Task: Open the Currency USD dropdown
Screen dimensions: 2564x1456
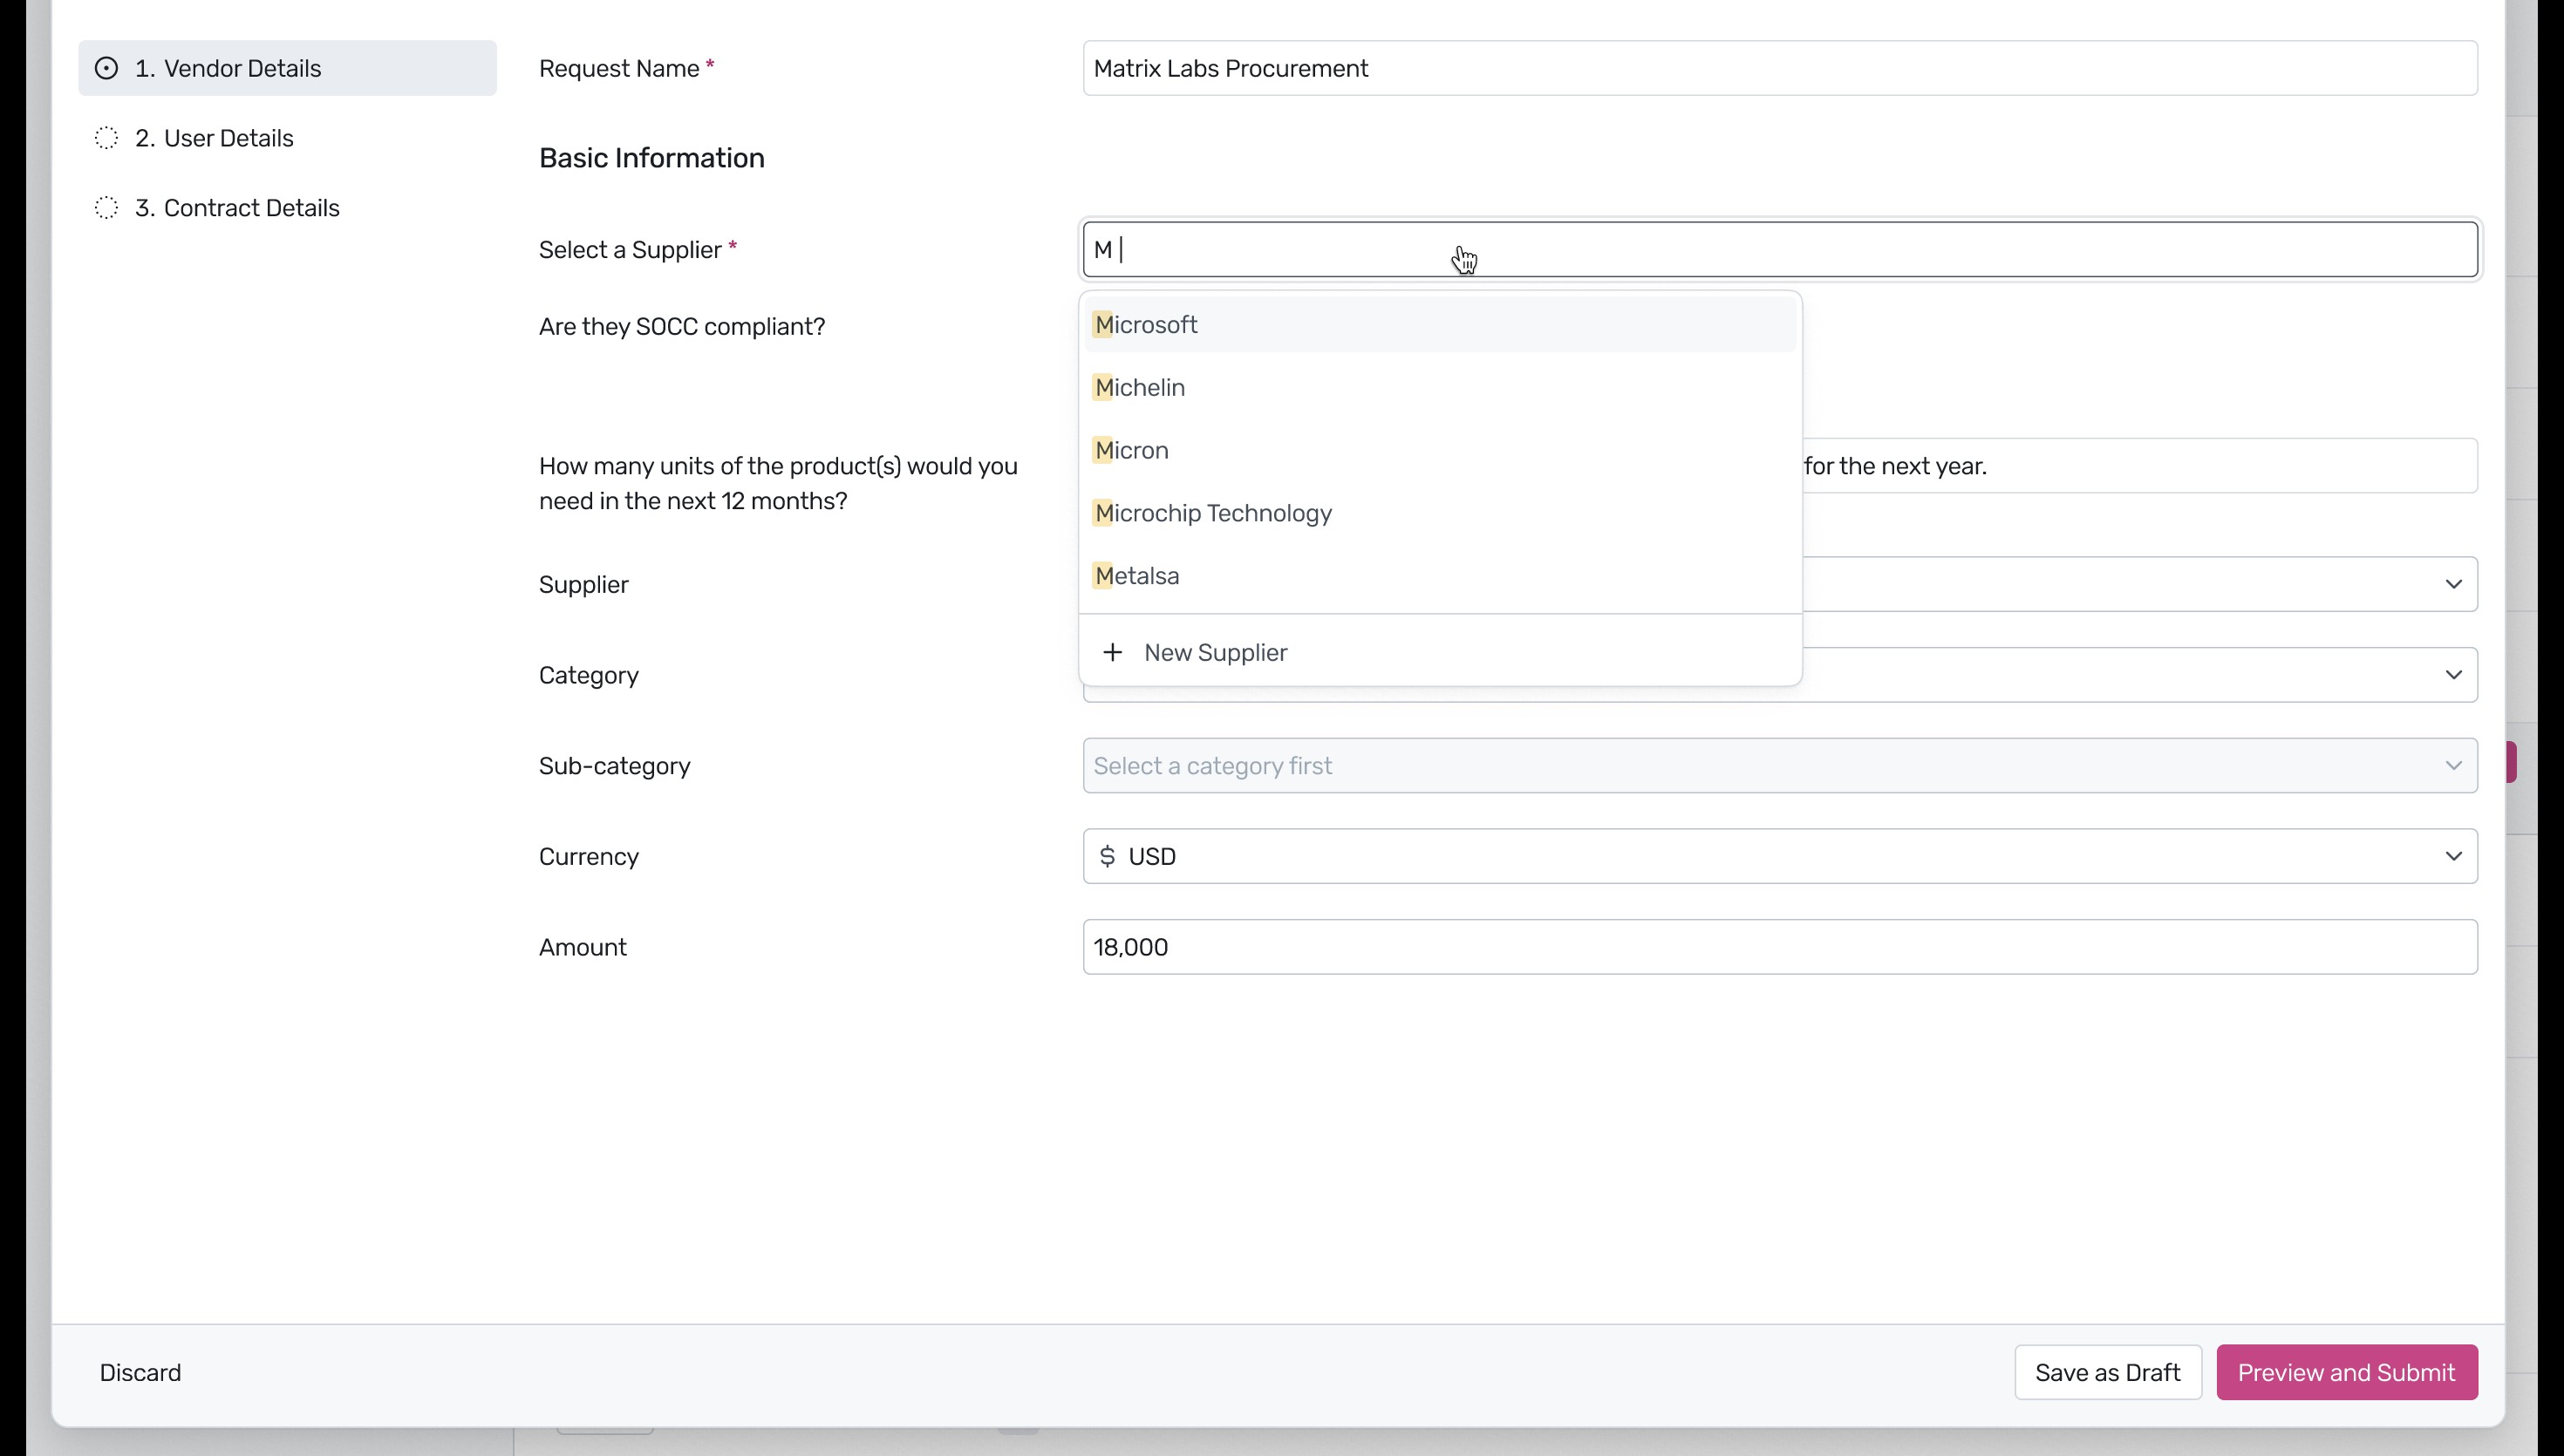Action: (1779, 858)
